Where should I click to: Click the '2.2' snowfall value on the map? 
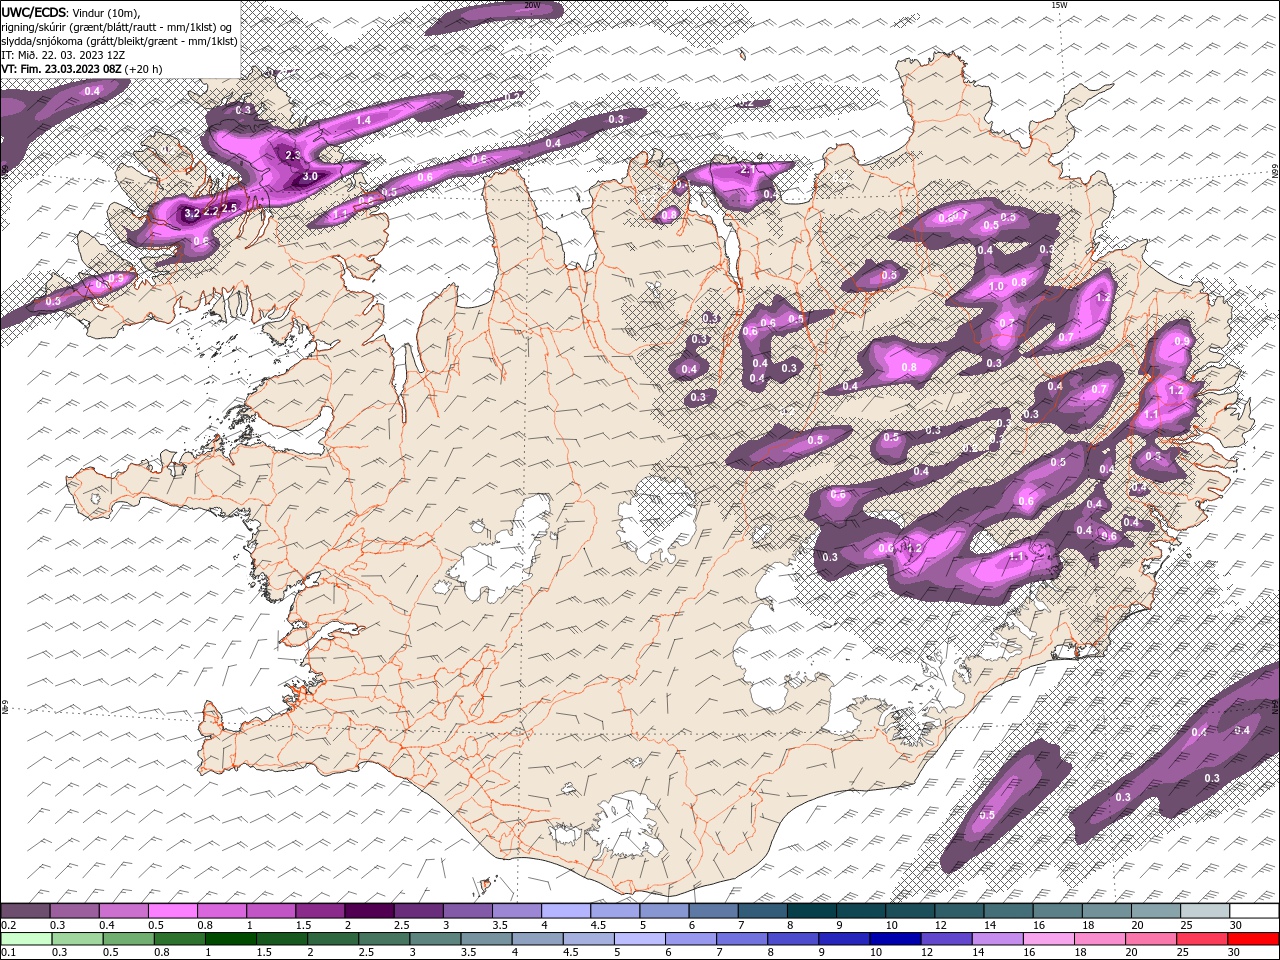pos(211,211)
